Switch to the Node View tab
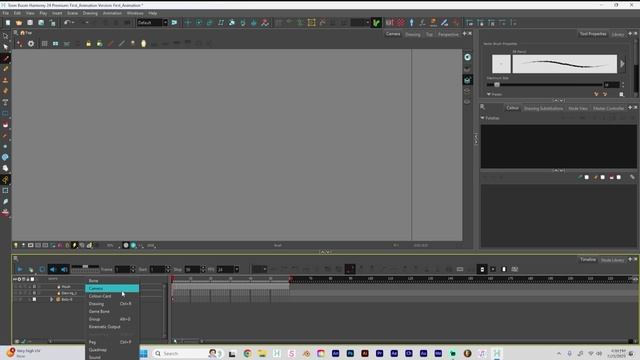Image resolution: width=640 pixels, height=360 pixels. pos(578,109)
